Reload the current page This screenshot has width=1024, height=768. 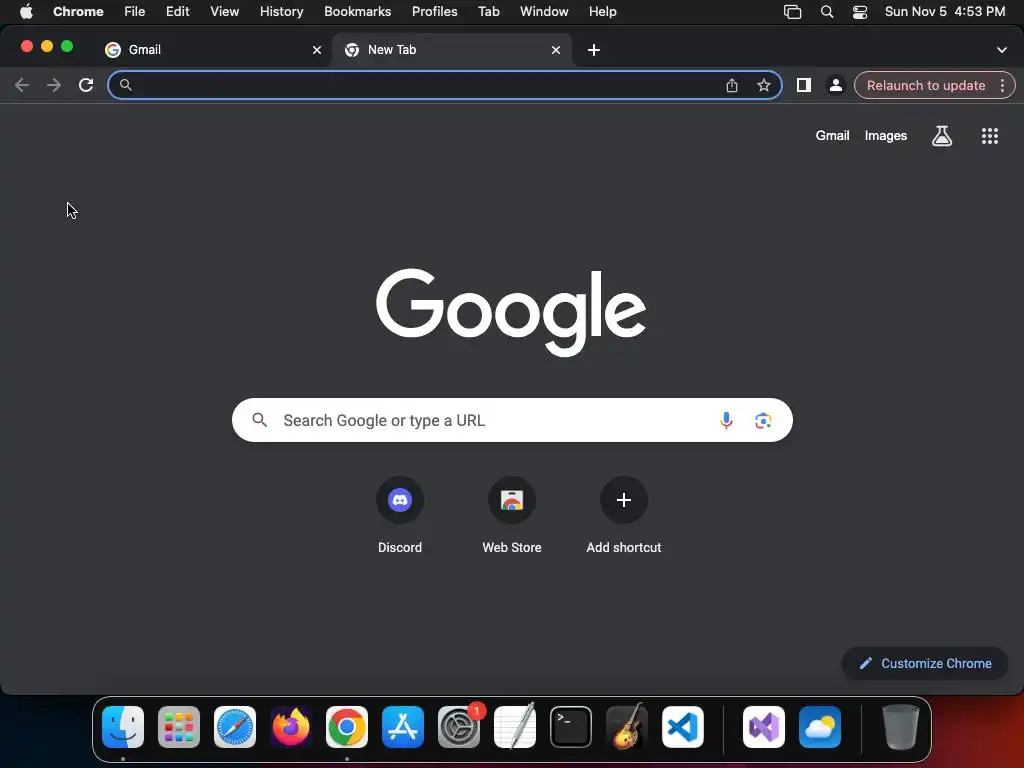click(86, 85)
